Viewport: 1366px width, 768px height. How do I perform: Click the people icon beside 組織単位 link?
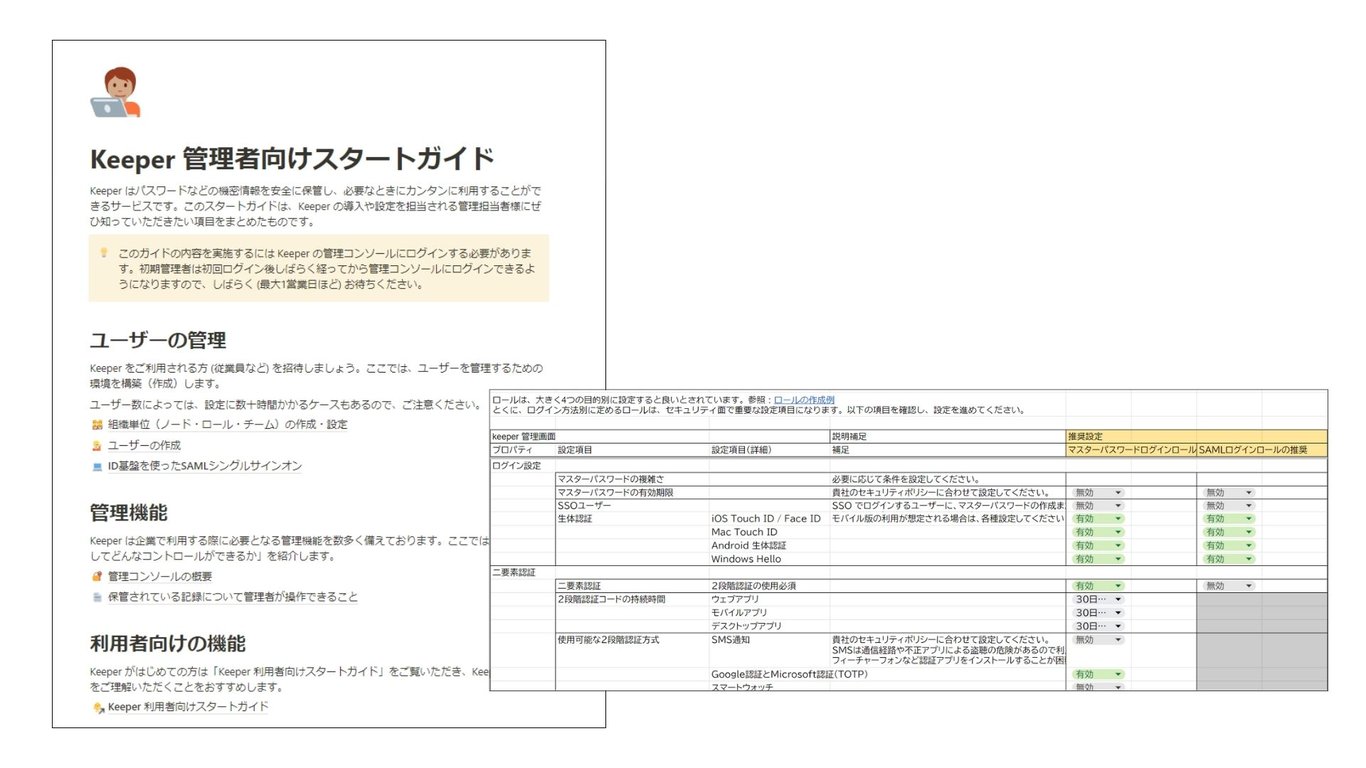coord(97,424)
